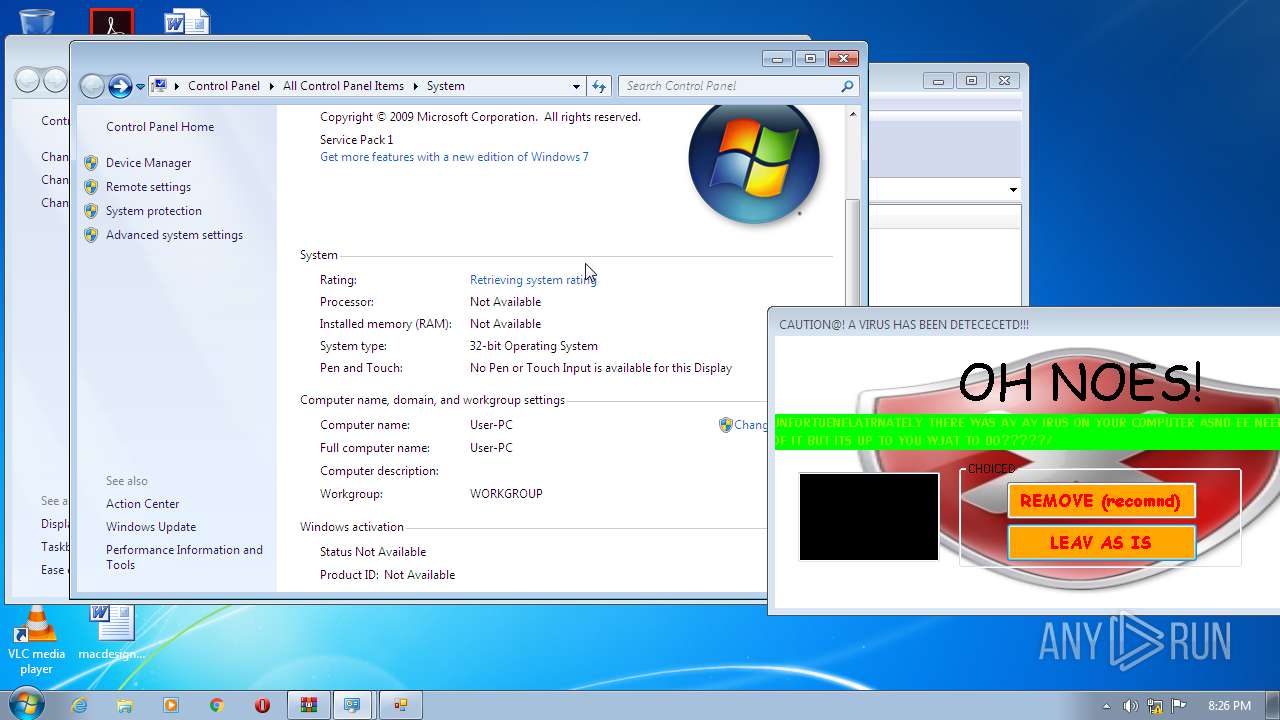1280x720 pixels.
Task: Switch to WinRAR taskbar button
Action: (x=309, y=705)
